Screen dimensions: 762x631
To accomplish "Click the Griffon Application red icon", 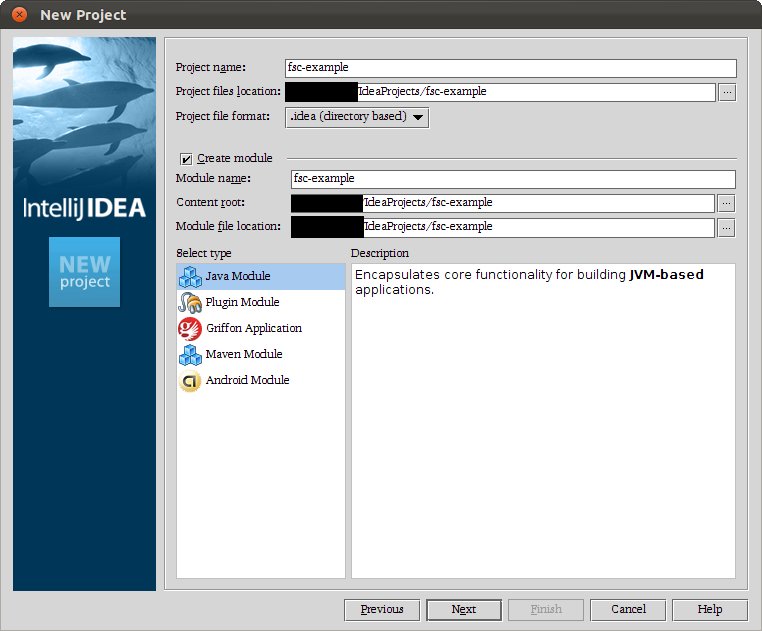I will click(190, 329).
